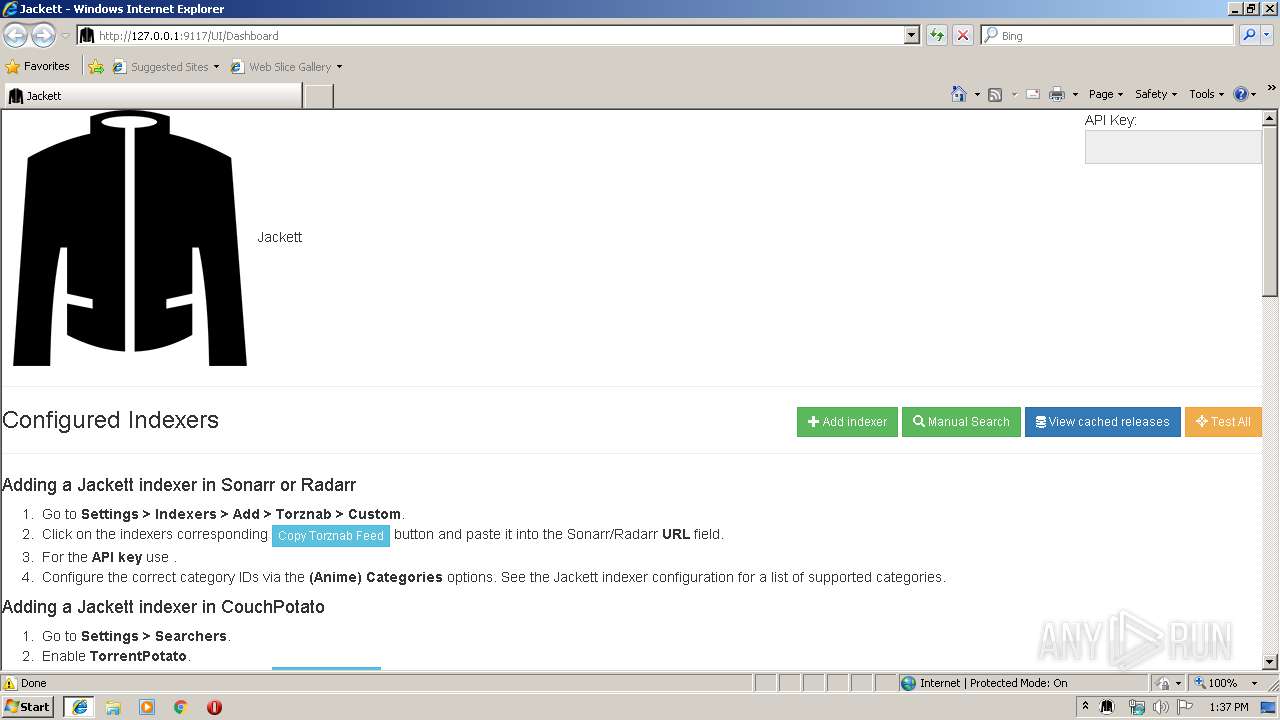Open the address bar history dropdown
1280x720 pixels.
pos(911,35)
